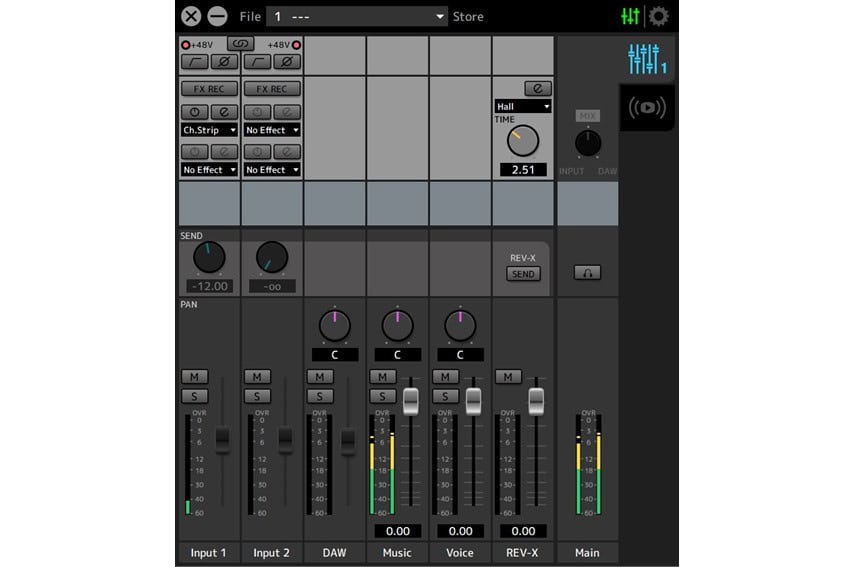854x567 pixels.
Task: Open the settings gear icon
Action: point(658,16)
